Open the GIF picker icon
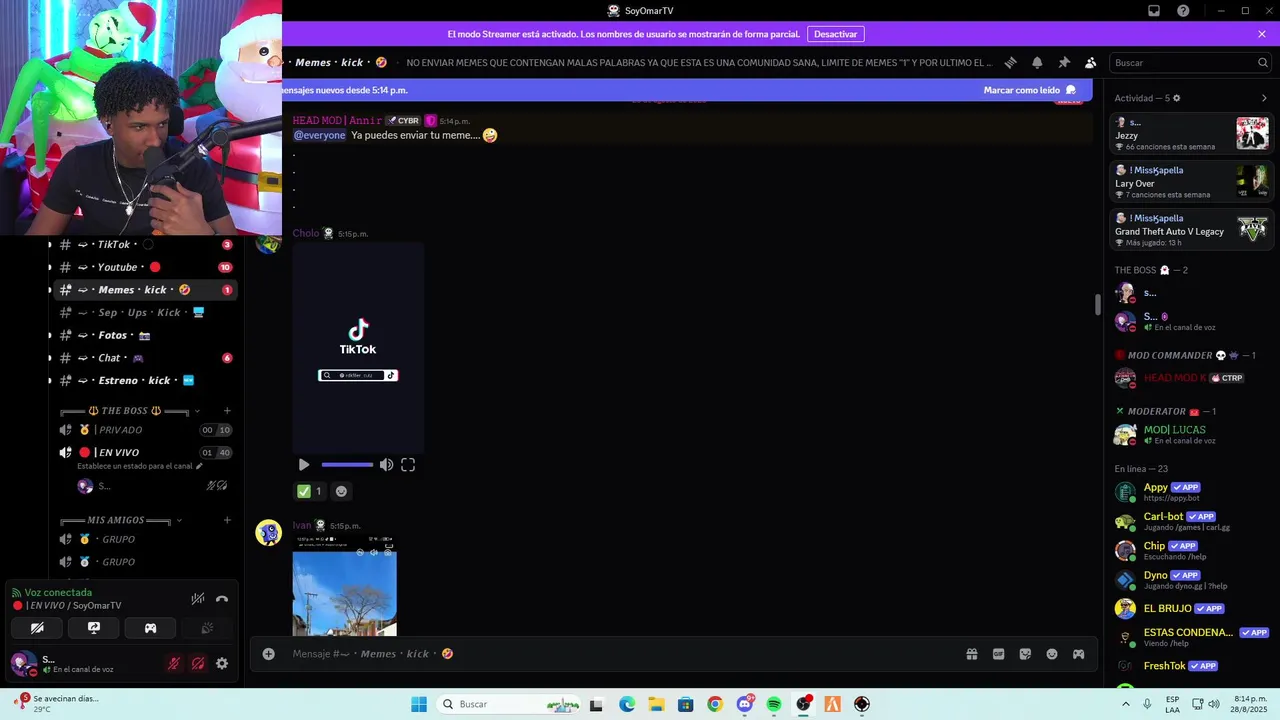The width and height of the screenshot is (1280, 720). pyautogui.click(x=998, y=654)
